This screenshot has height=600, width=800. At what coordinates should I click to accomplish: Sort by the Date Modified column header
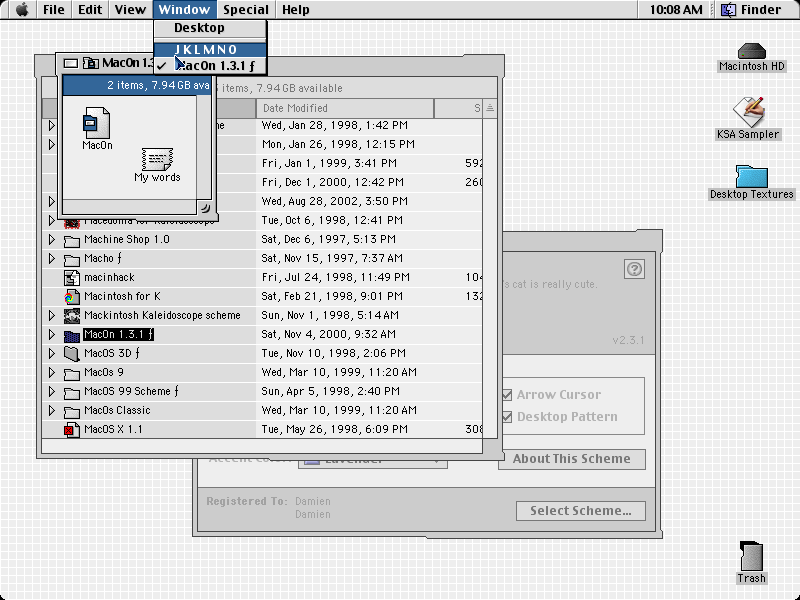pos(345,108)
